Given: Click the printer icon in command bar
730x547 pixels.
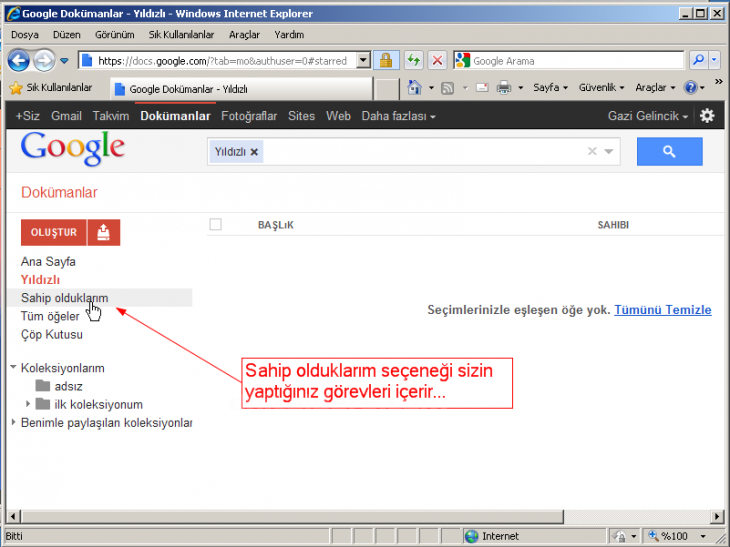Looking at the screenshot, I should pyautogui.click(x=504, y=88).
